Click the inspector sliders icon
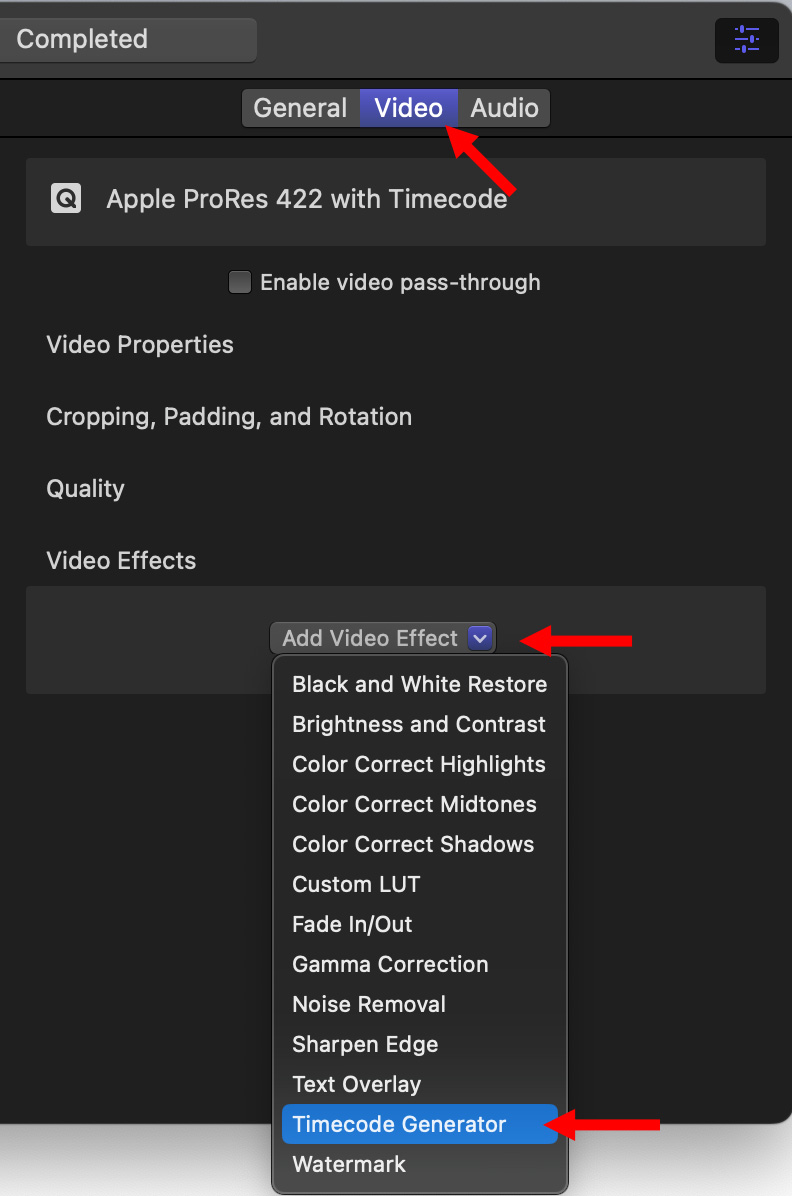 (746, 40)
